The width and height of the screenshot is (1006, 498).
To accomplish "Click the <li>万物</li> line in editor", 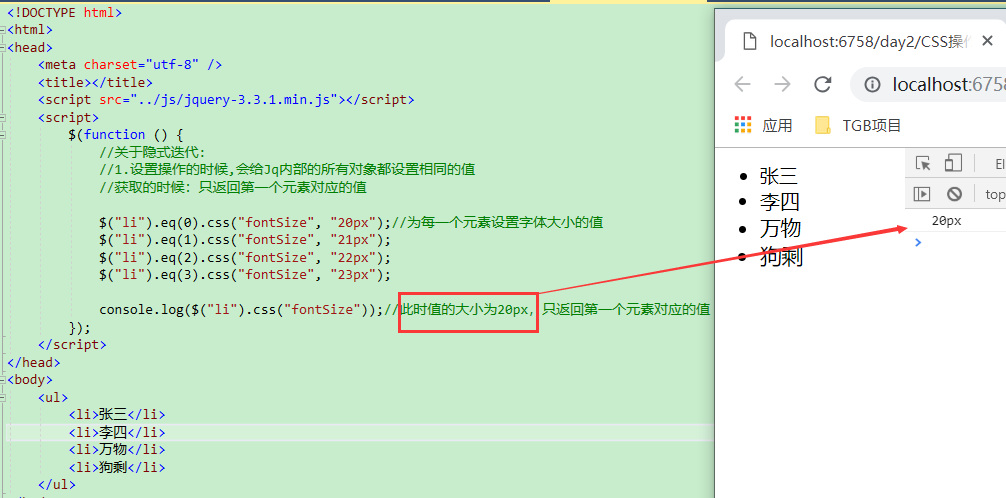I will pyautogui.click(x=117, y=450).
